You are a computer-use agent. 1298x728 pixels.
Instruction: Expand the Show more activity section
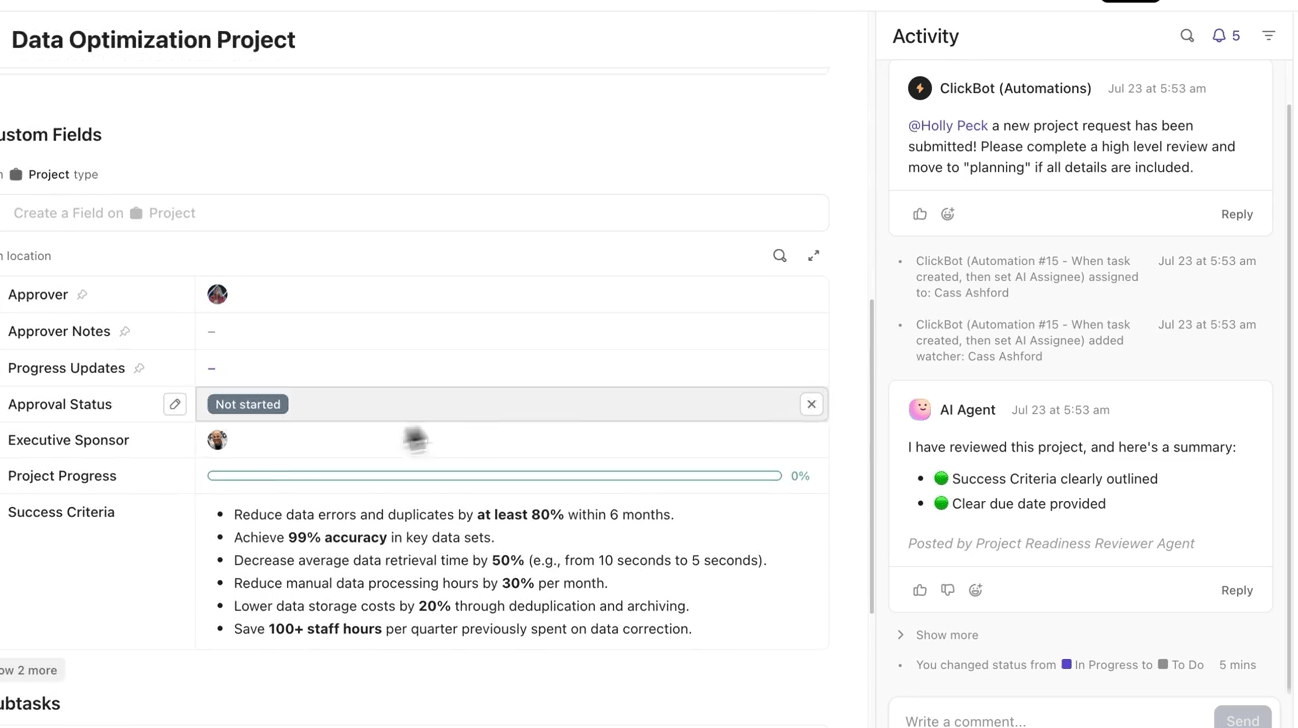click(x=945, y=634)
